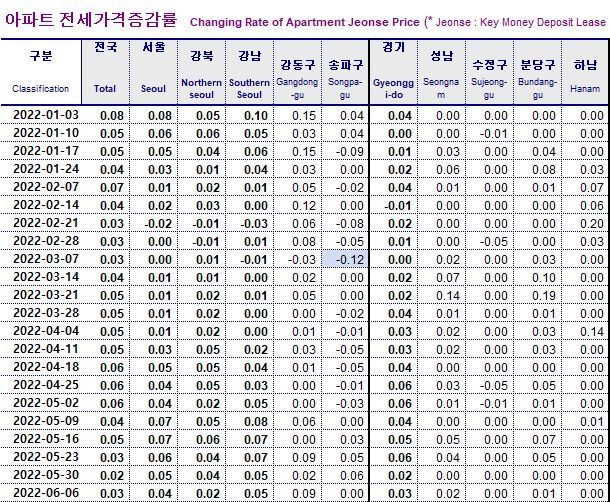Select the 강북 Northern Seoul header
The image size is (610, 502).
pos(202,72)
